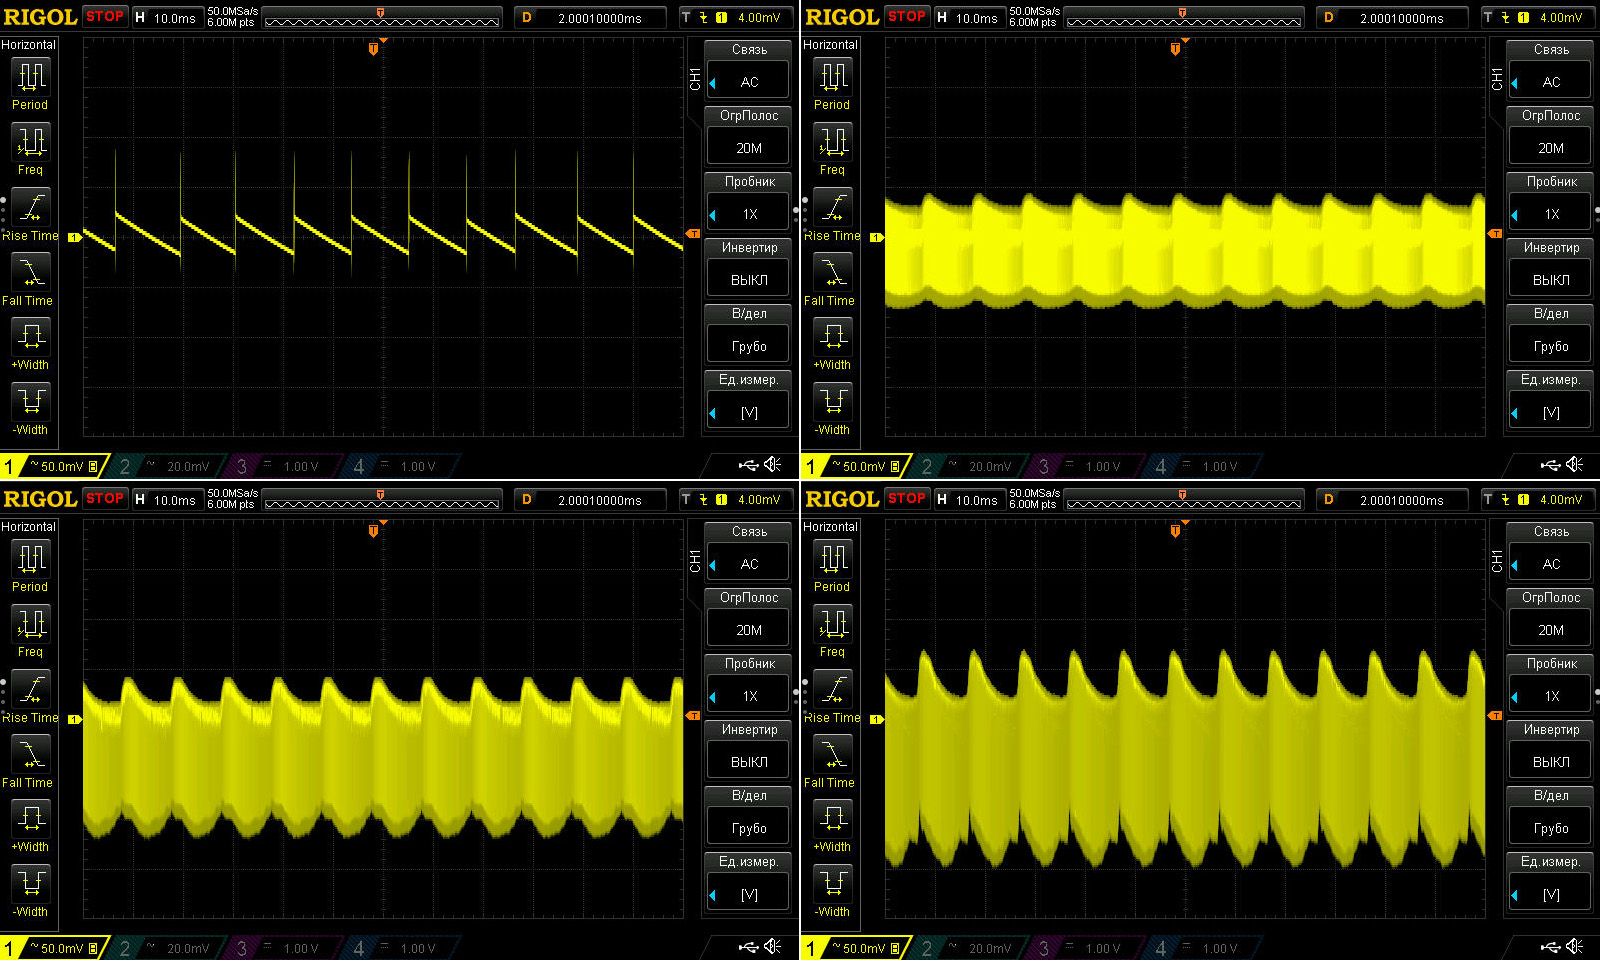Toggle ОгрПолос 20M bandwidth limit in top-right scope
The image size is (1600, 960).
click(x=1551, y=147)
